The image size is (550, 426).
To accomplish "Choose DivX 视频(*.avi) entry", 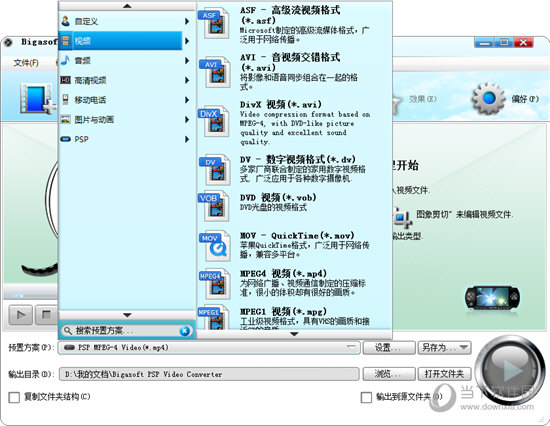I will [x=294, y=123].
